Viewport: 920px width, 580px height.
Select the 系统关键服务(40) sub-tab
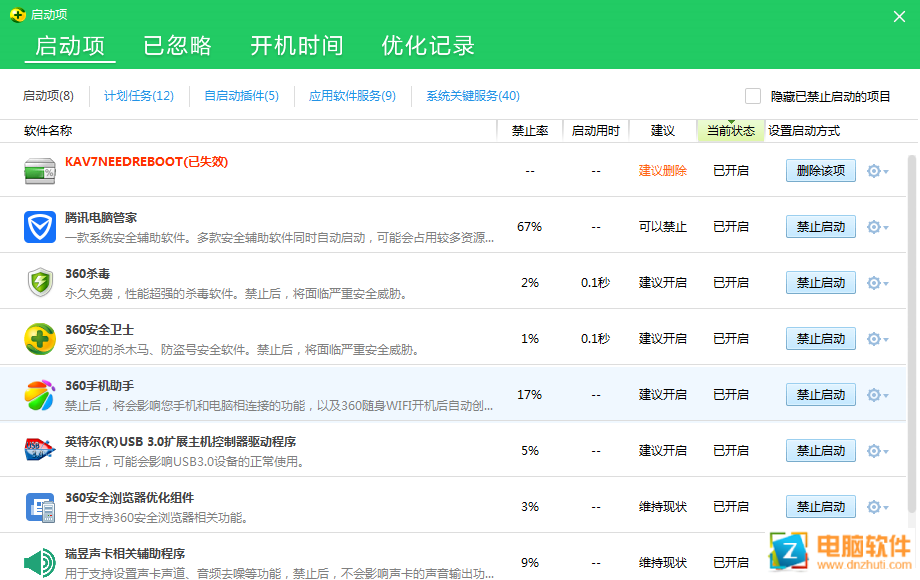coord(473,96)
